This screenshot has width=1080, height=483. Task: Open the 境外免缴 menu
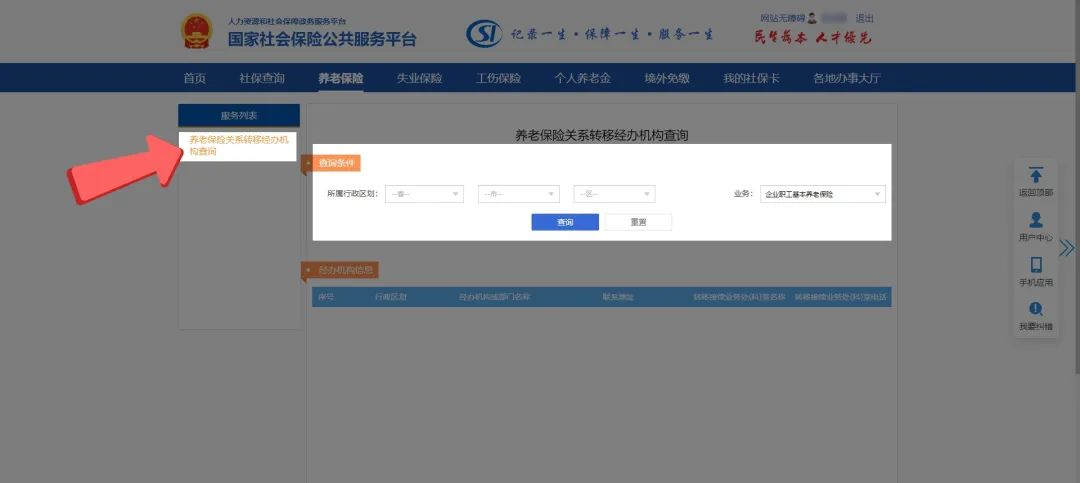pyautogui.click(x=667, y=78)
